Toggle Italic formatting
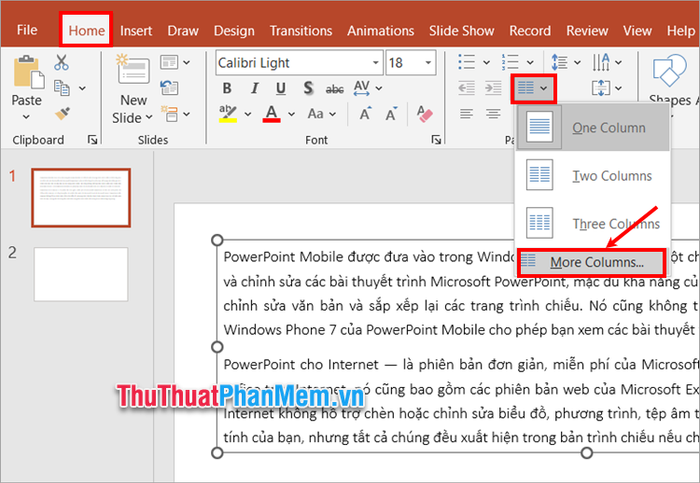This screenshot has height=483, width=700. pos(254,88)
